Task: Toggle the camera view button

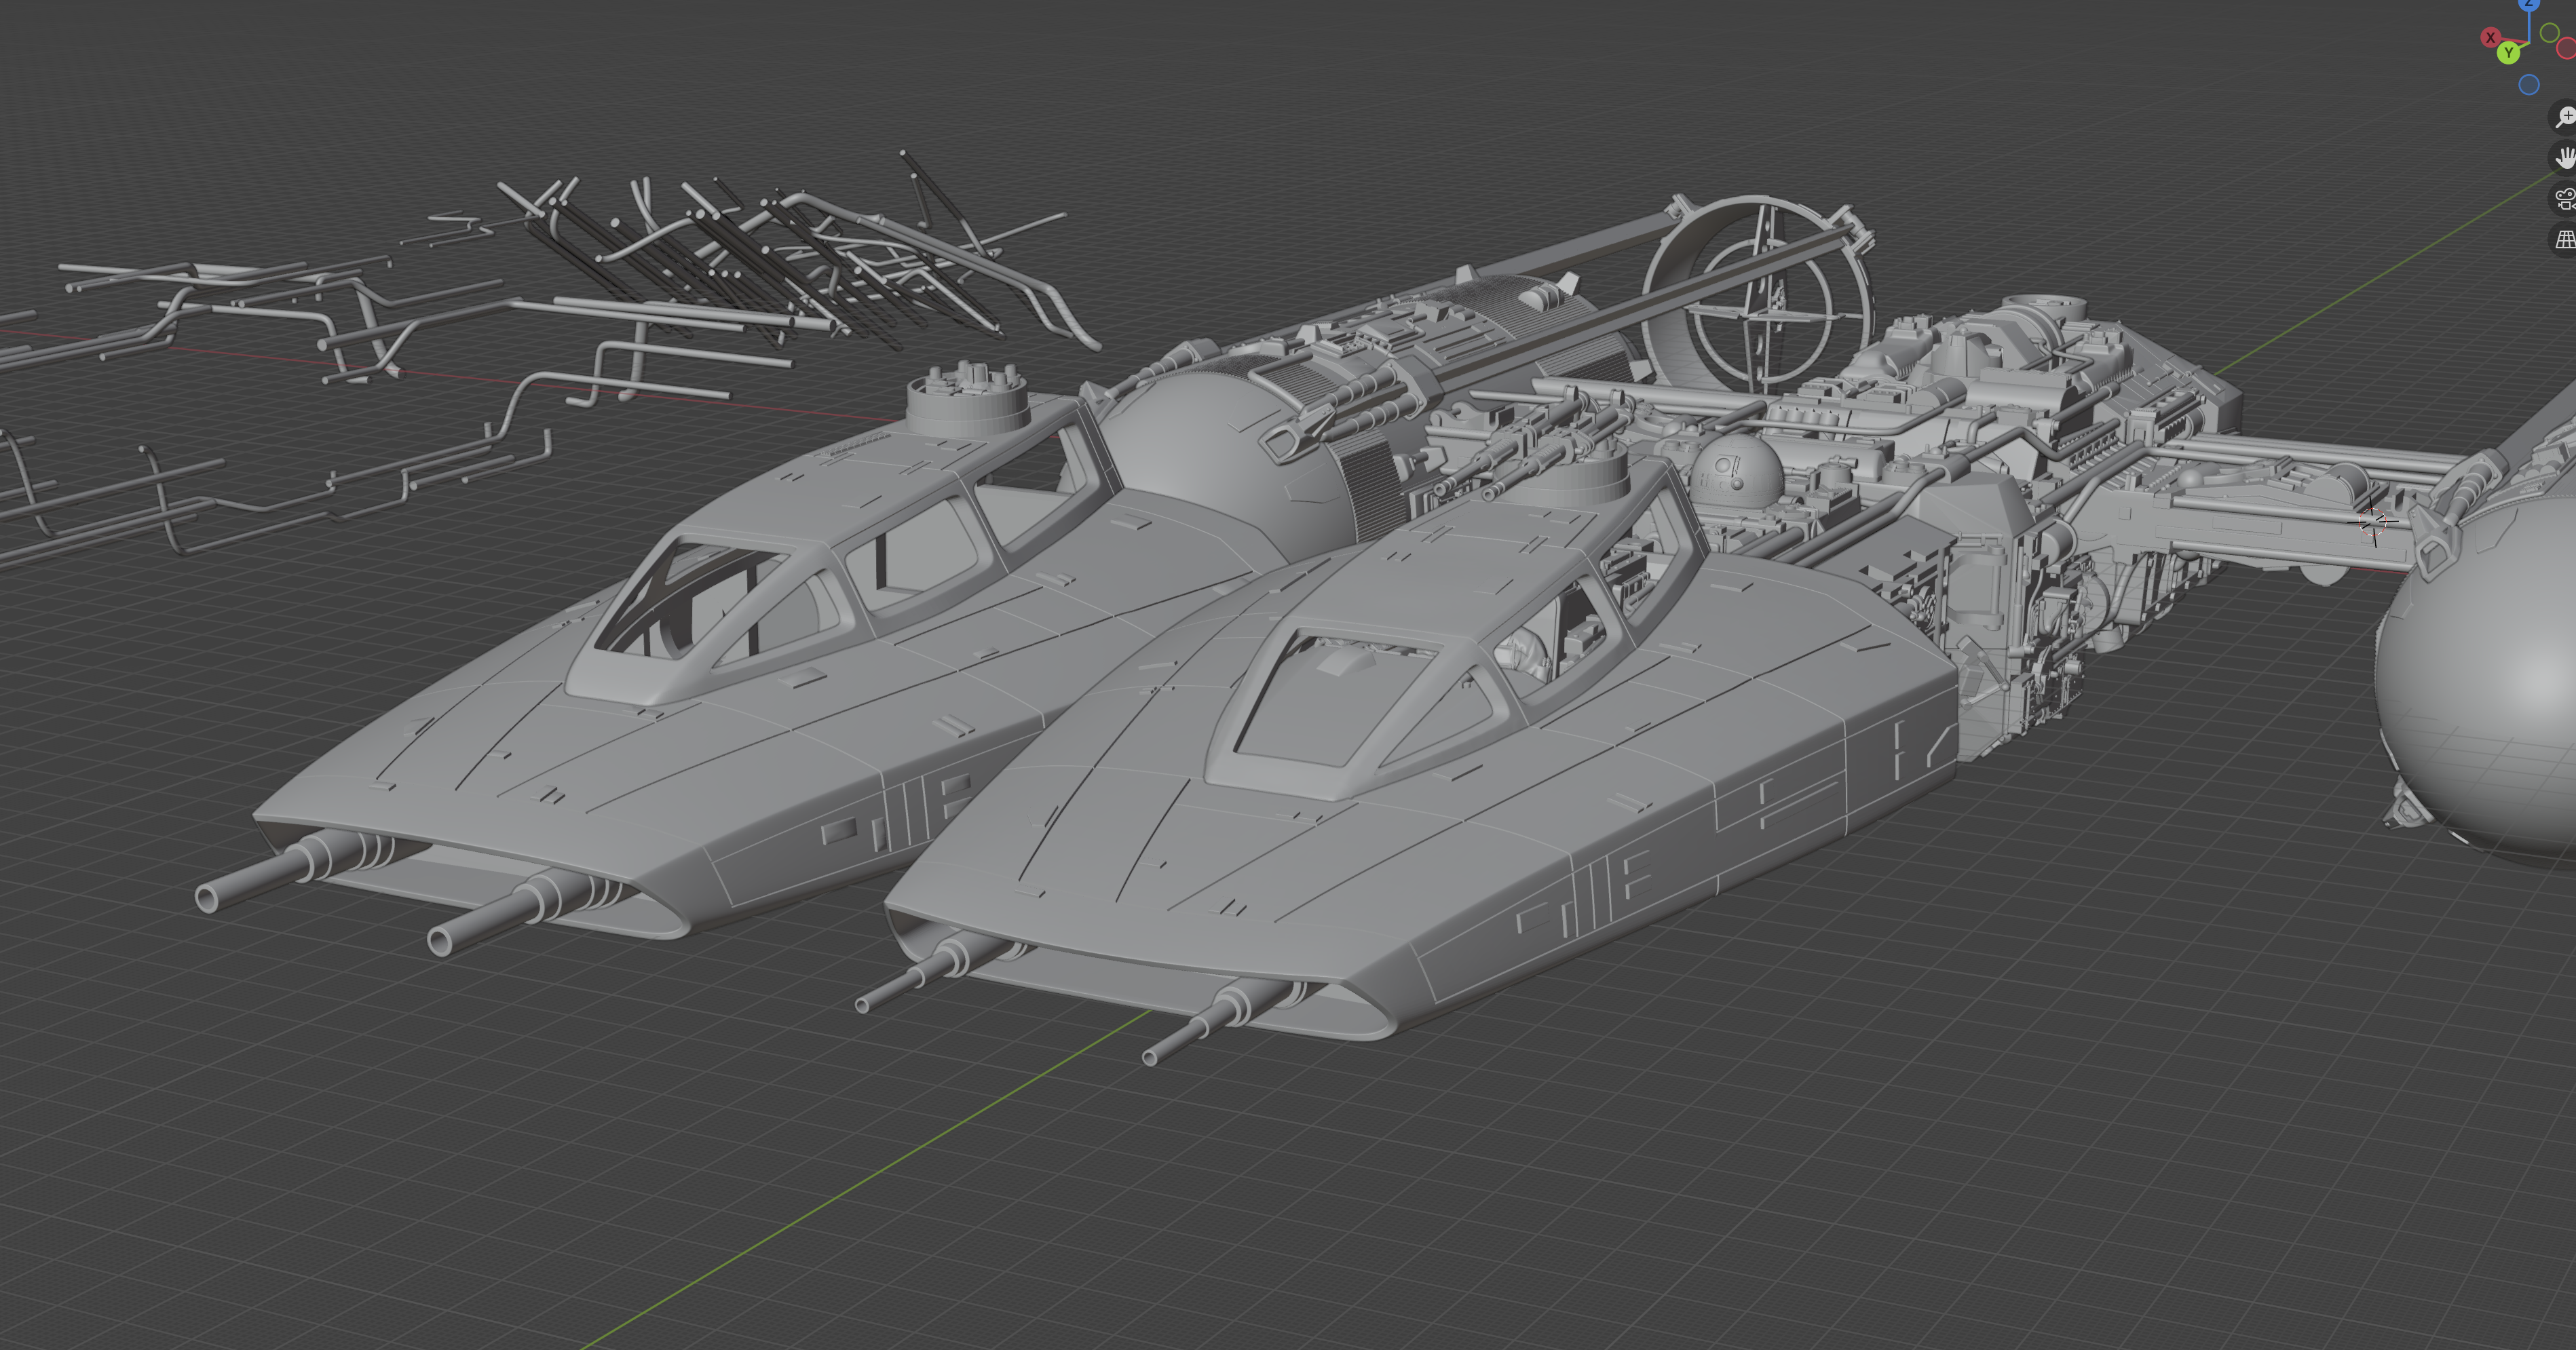Action: pyautogui.click(x=2564, y=198)
